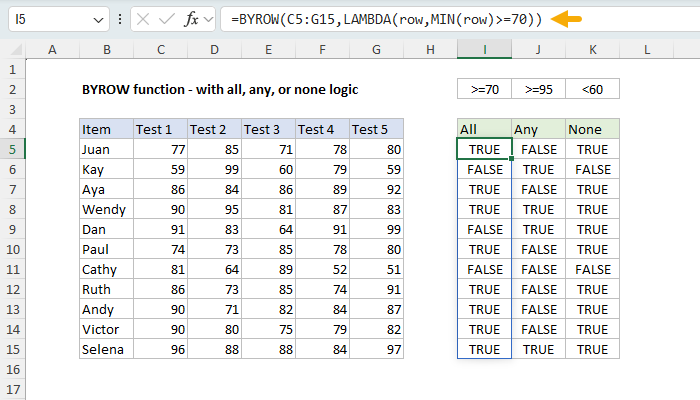Click Dan's Test 3 score 64
Screen dimensions: 700x400
pos(269,229)
